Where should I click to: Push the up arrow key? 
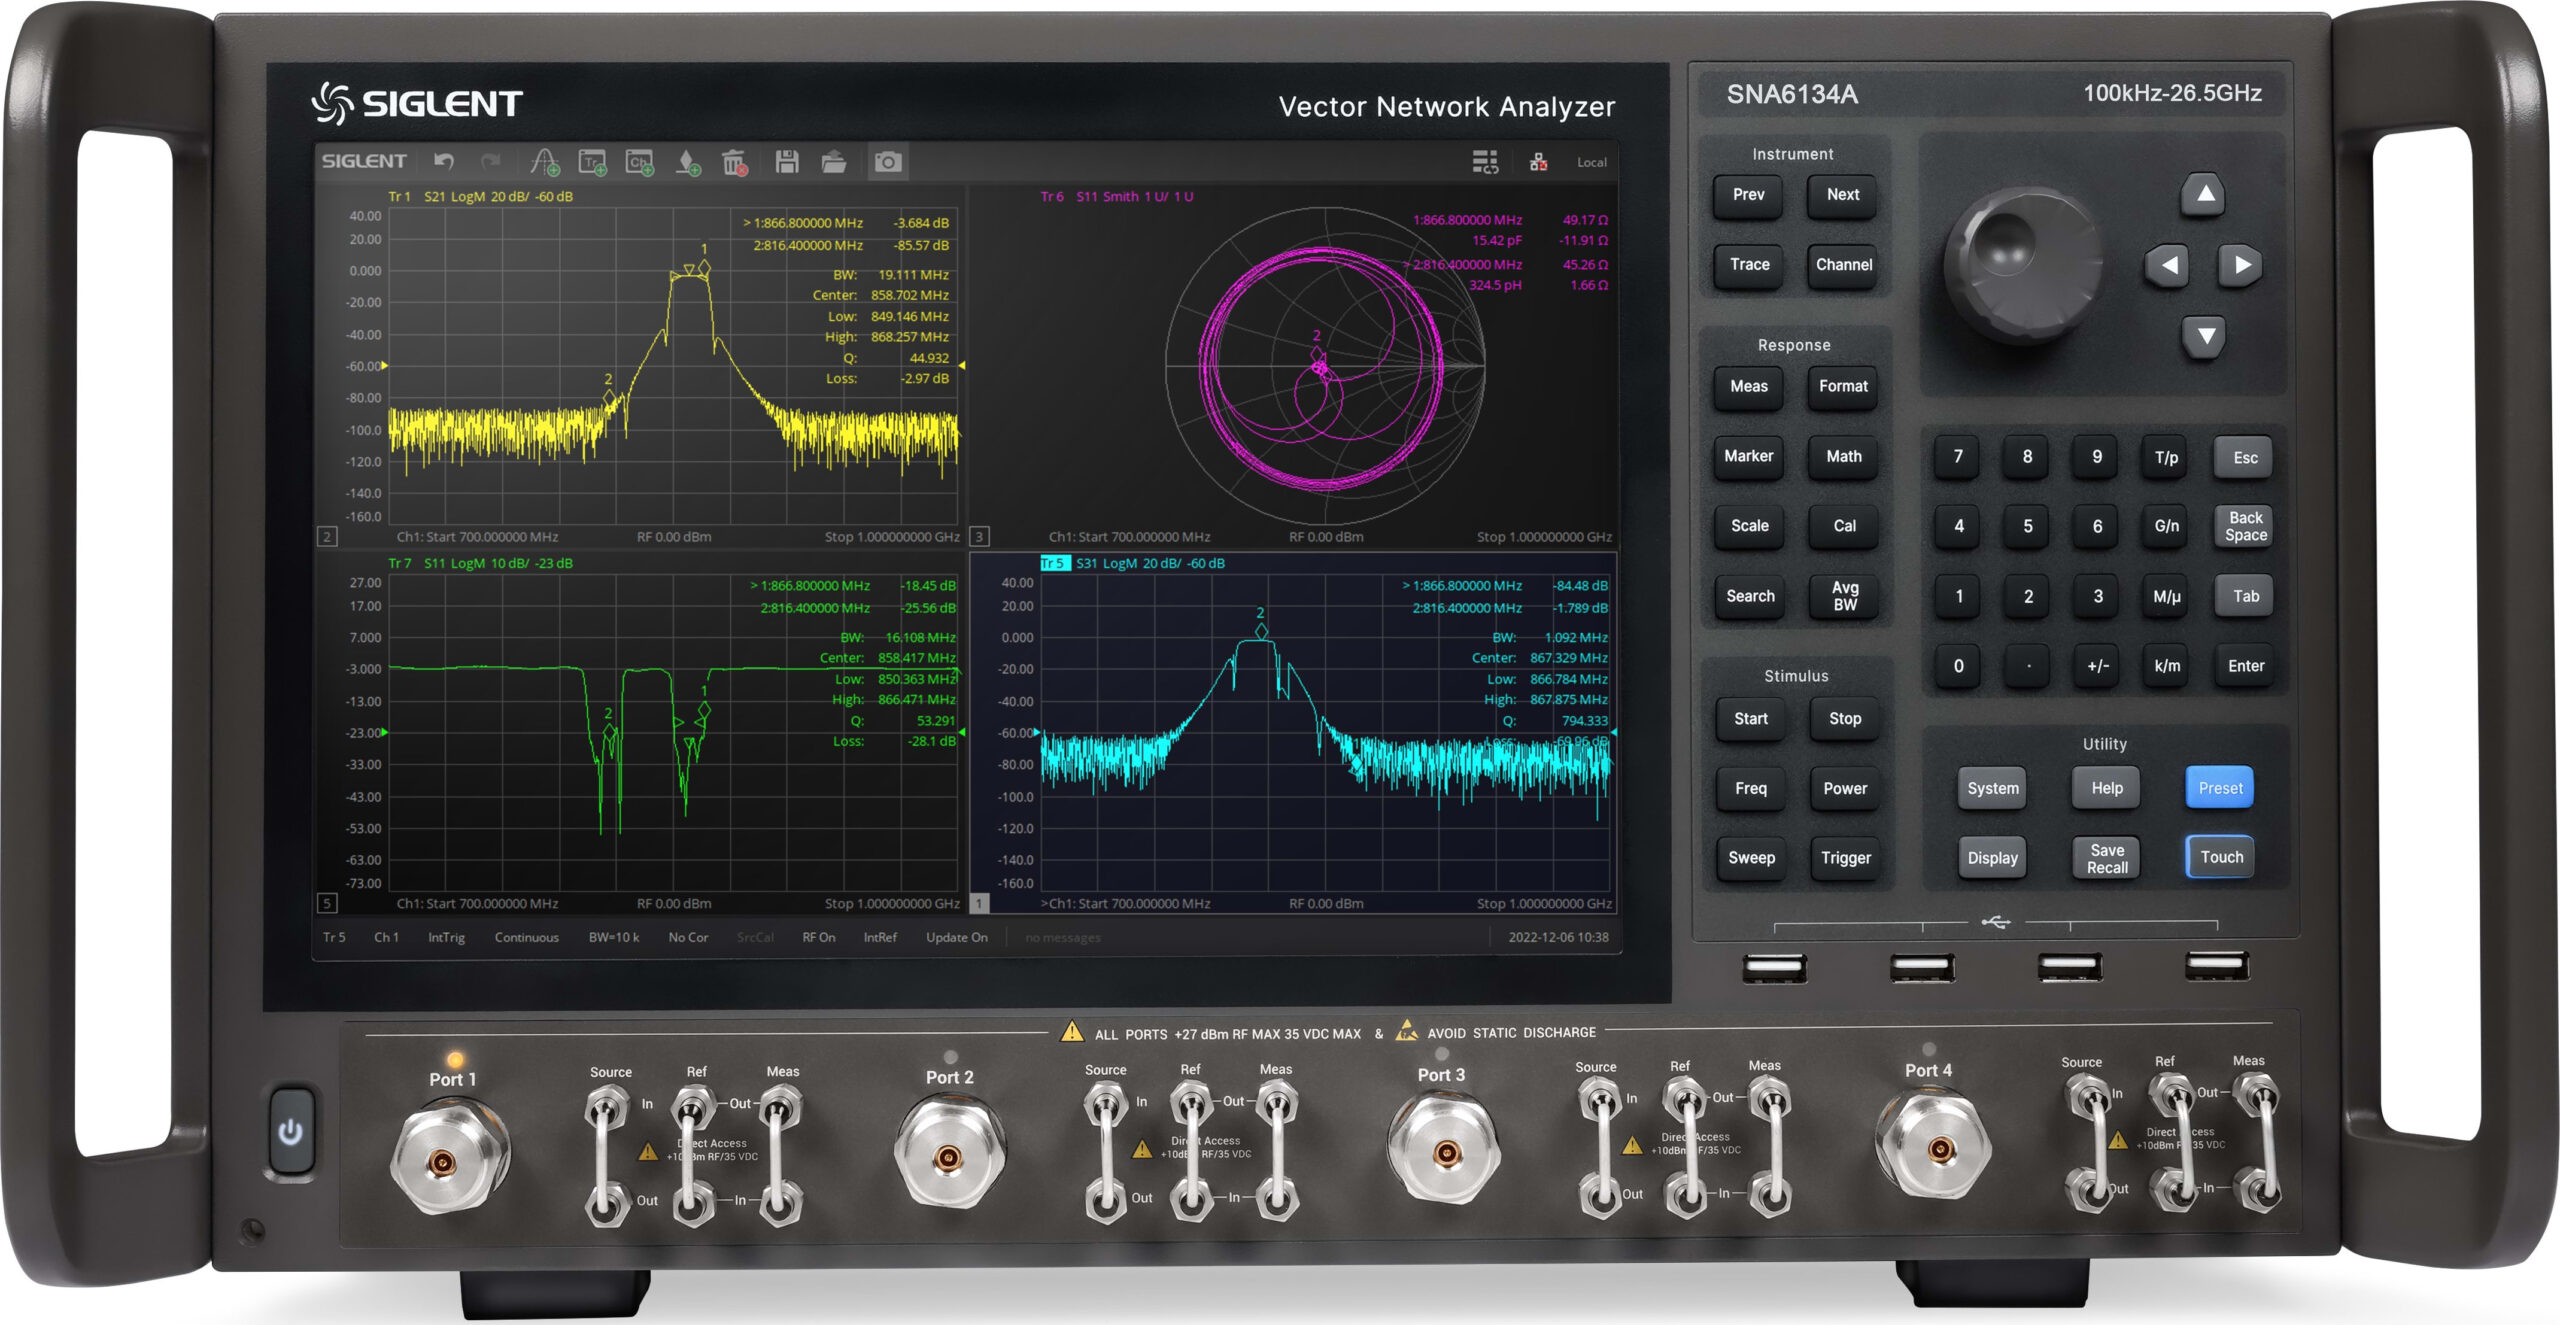point(2204,194)
